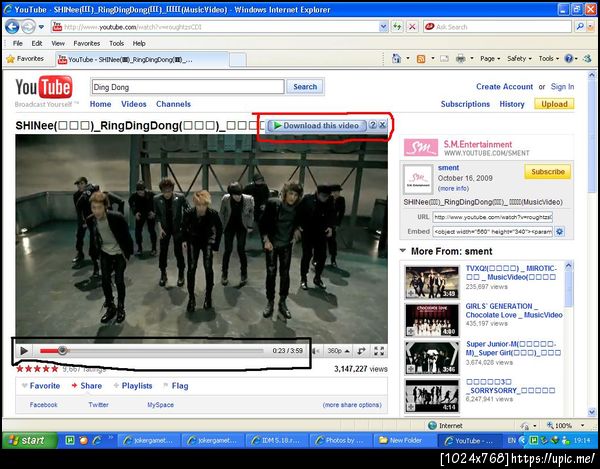Open the command bar Tools dropdown
Image resolution: width=600 pixels, height=469 pixels.
[549, 59]
